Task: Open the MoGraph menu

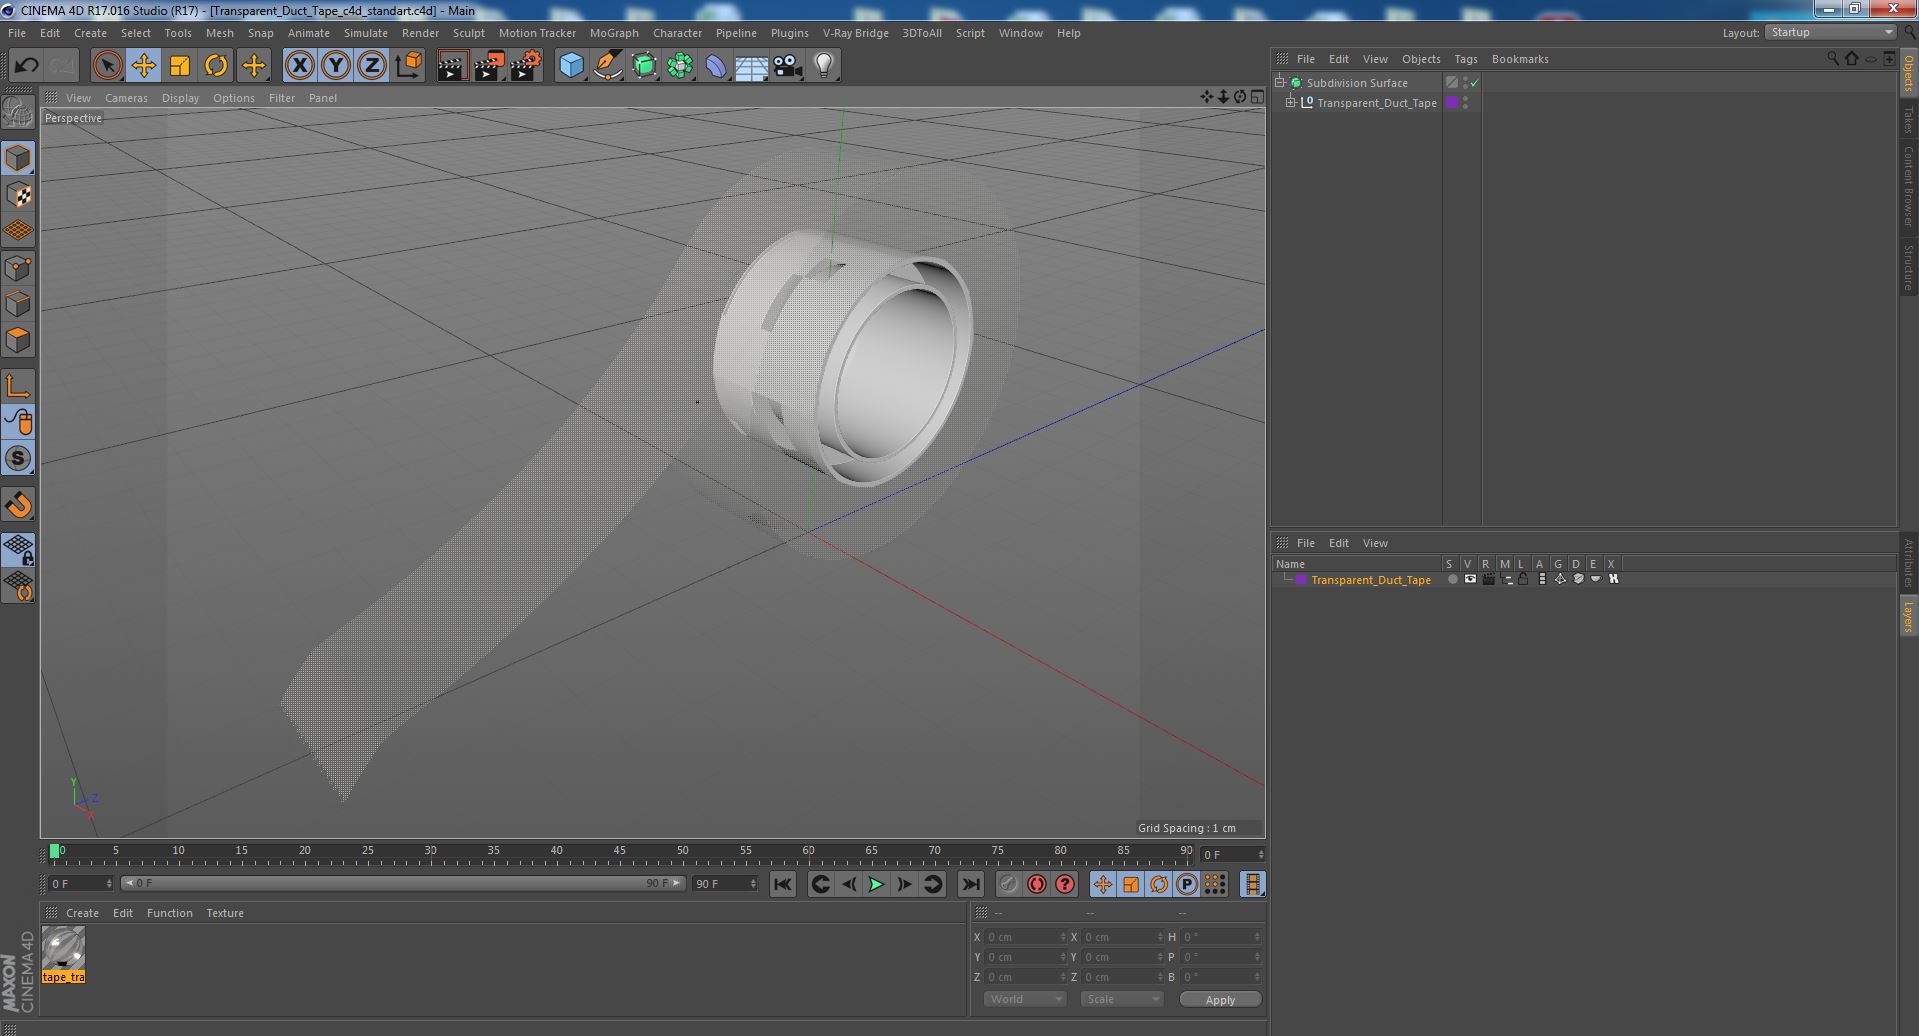Action: click(x=614, y=33)
